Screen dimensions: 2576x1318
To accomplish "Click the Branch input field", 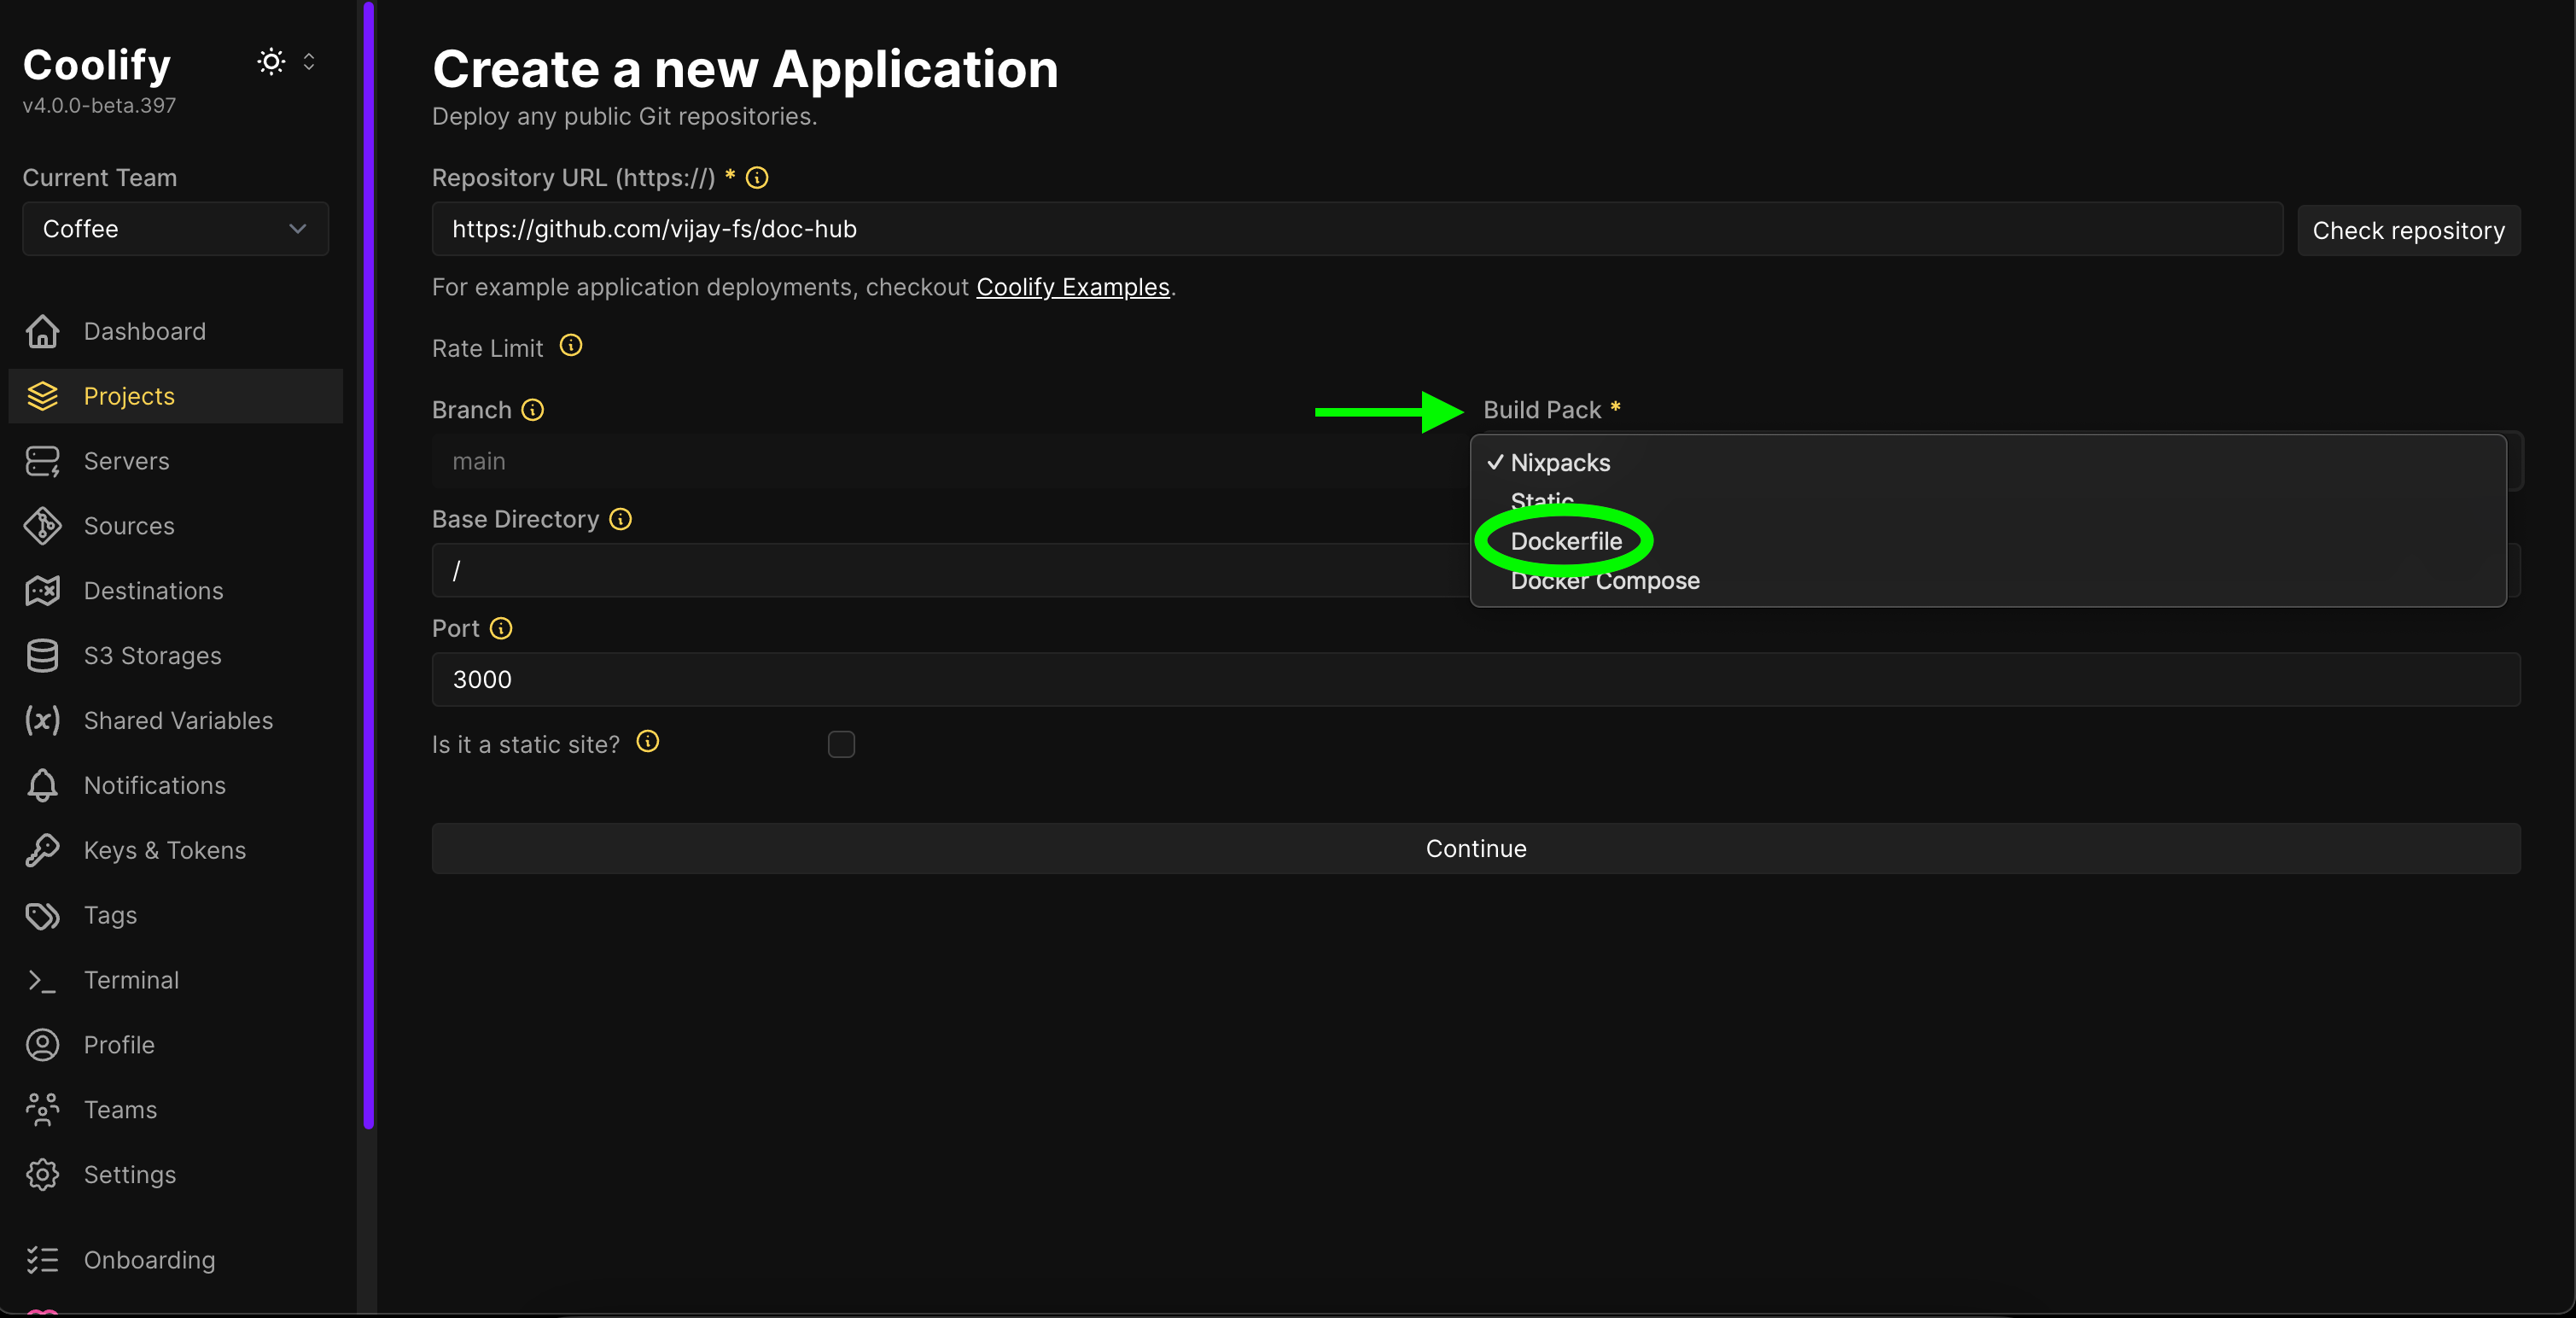I will pyautogui.click(x=950, y=461).
